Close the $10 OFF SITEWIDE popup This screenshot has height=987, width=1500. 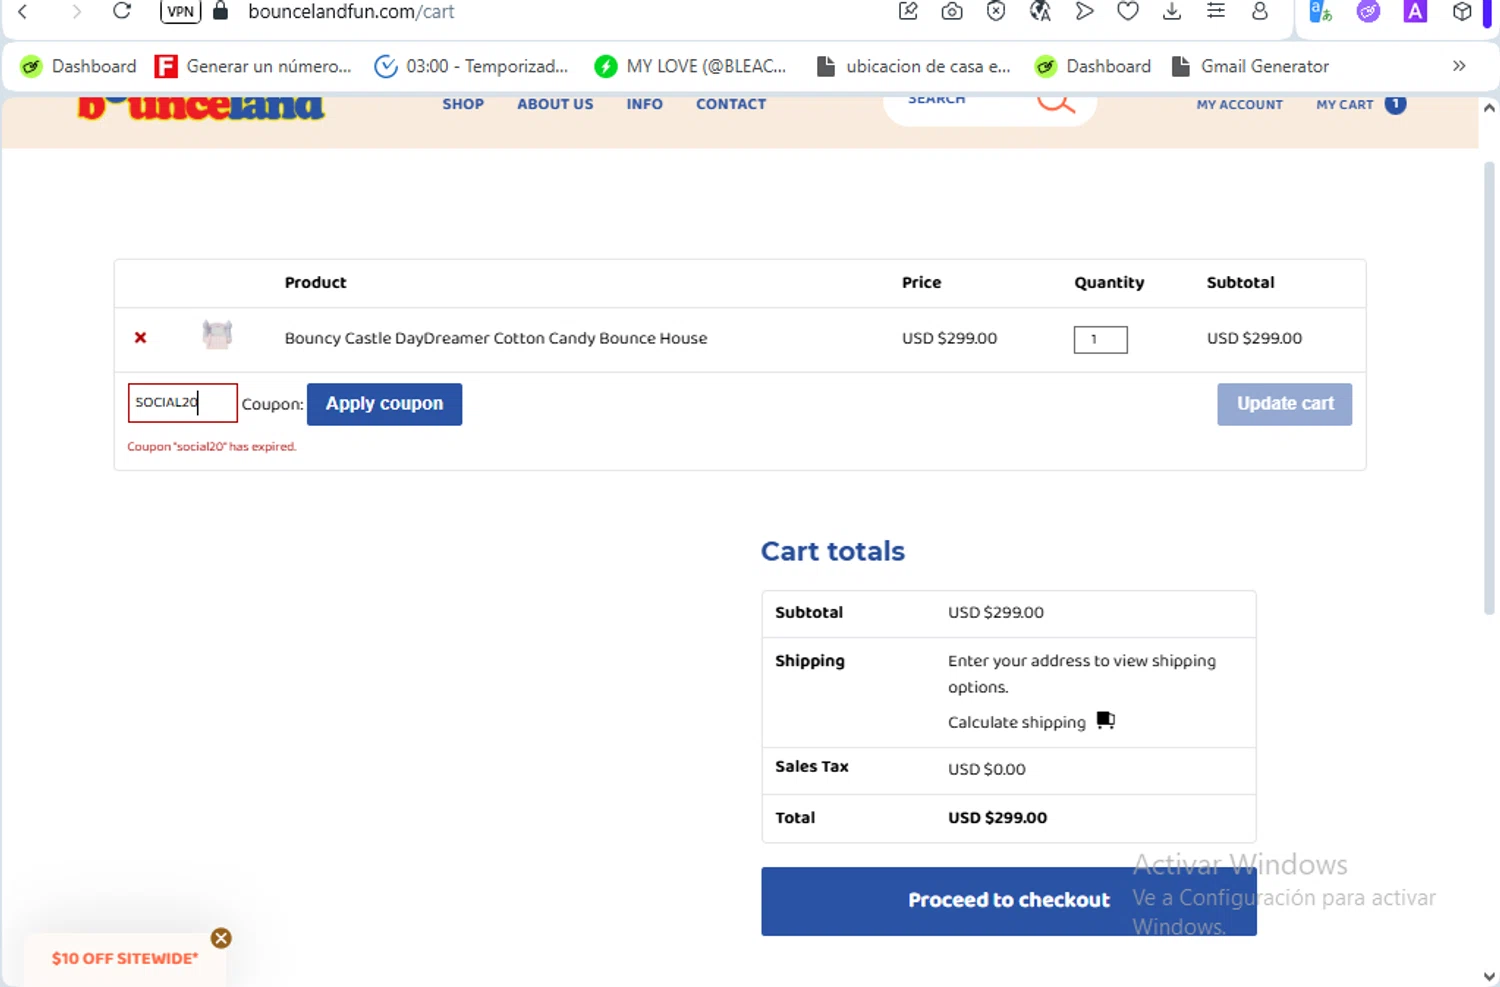point(221,938)
